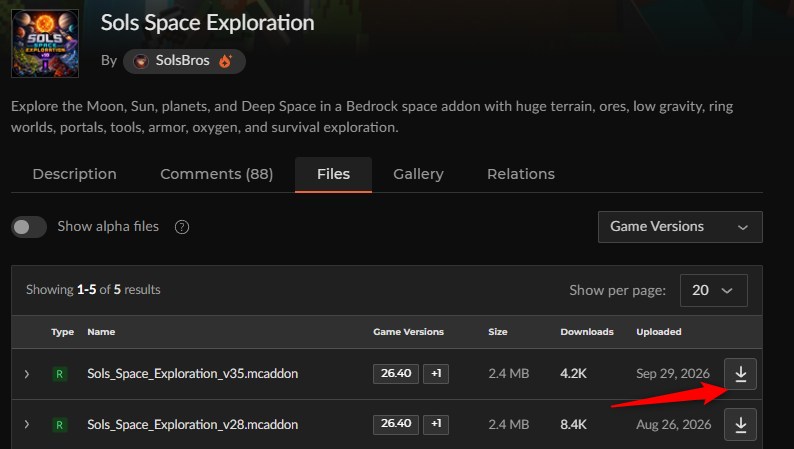794x449 pixels.
Task: Click the Type column header
Action: click(x=62, y=332)
